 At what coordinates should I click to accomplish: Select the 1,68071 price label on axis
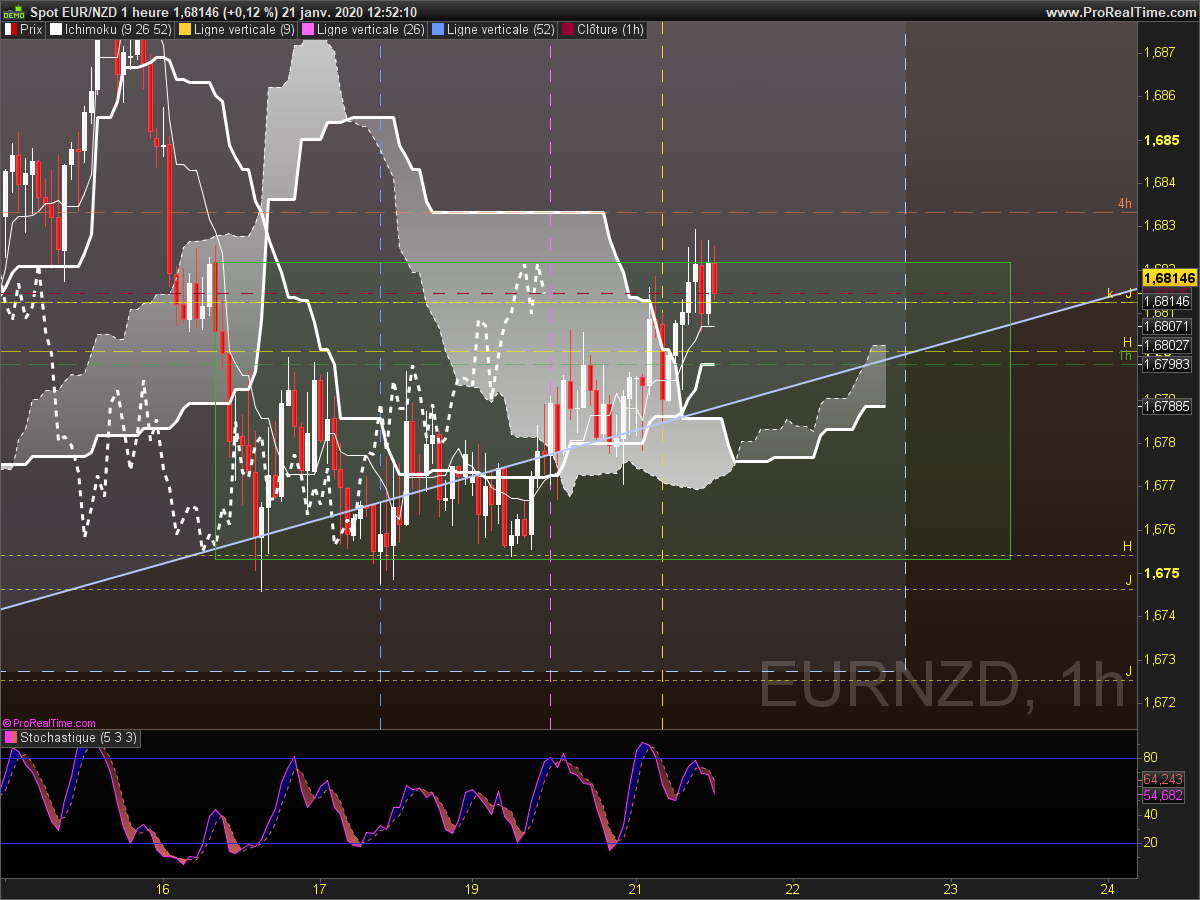(x=1166, y=326)
